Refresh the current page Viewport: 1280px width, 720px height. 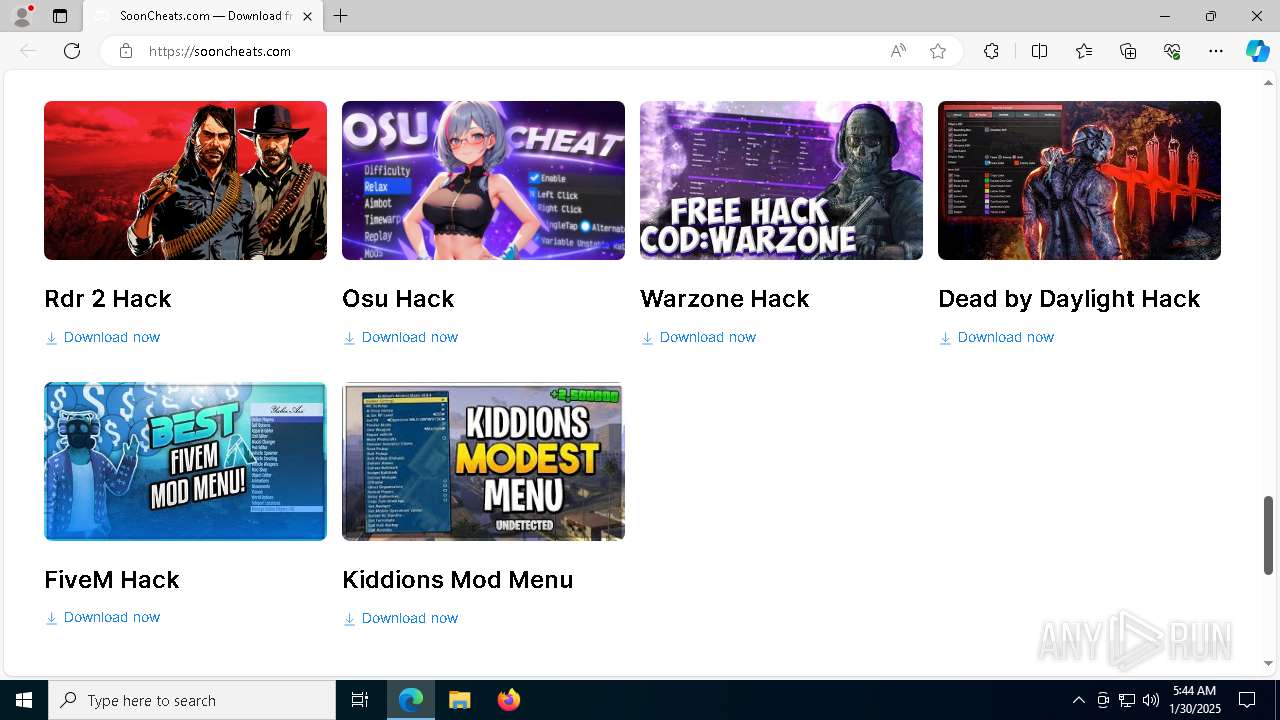72,51
